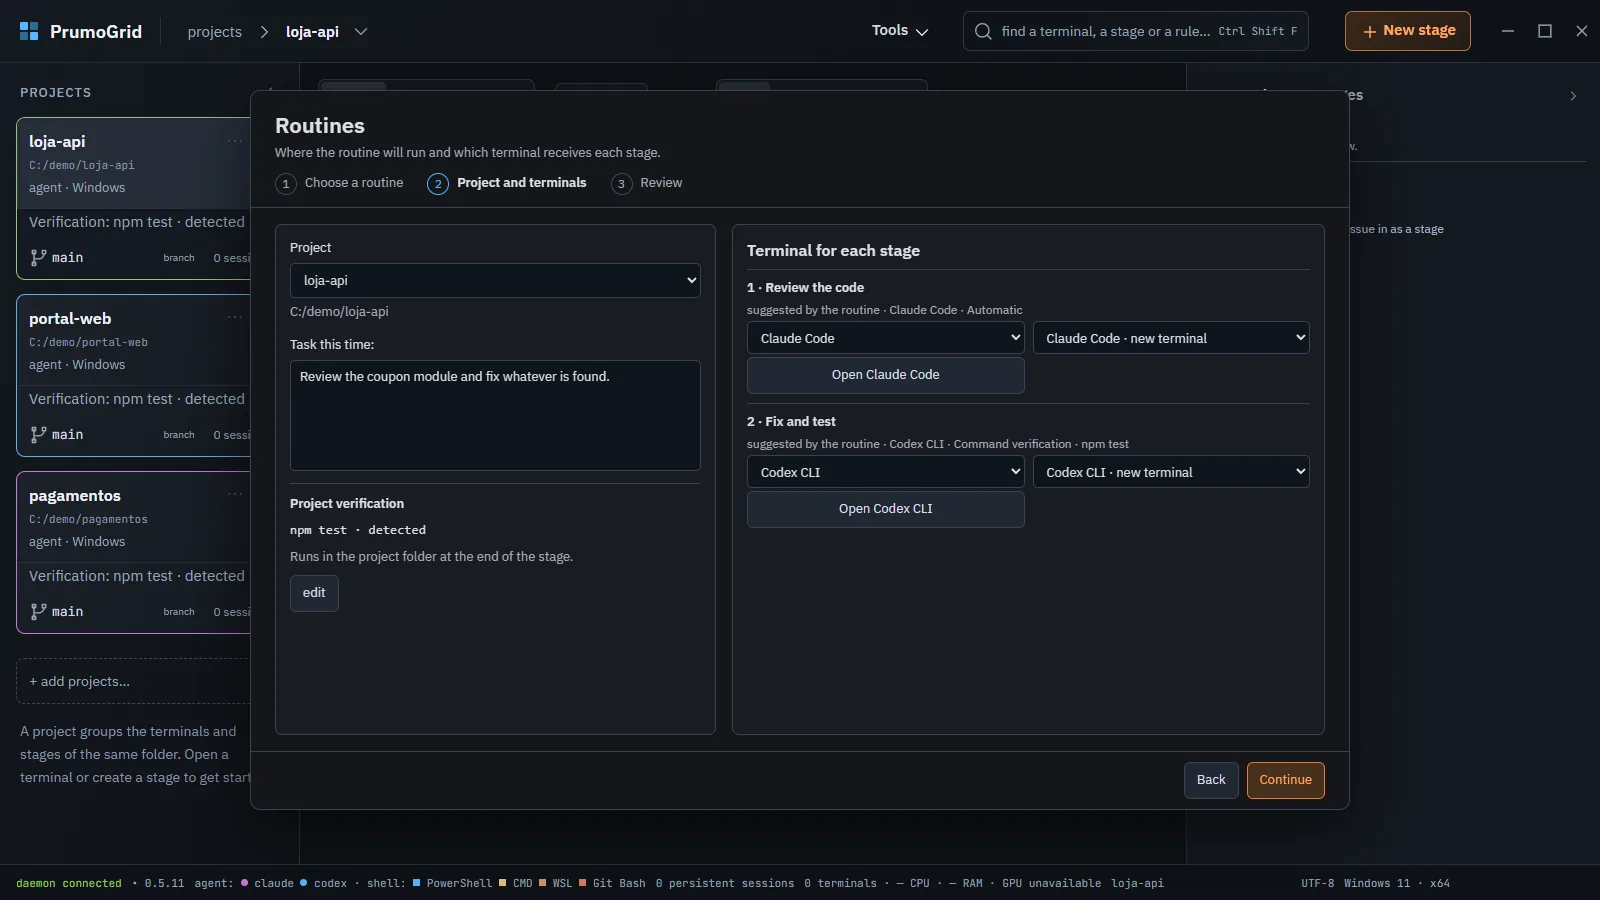
Task: Open the pagamentos card more options
Action: click(235, 495)
